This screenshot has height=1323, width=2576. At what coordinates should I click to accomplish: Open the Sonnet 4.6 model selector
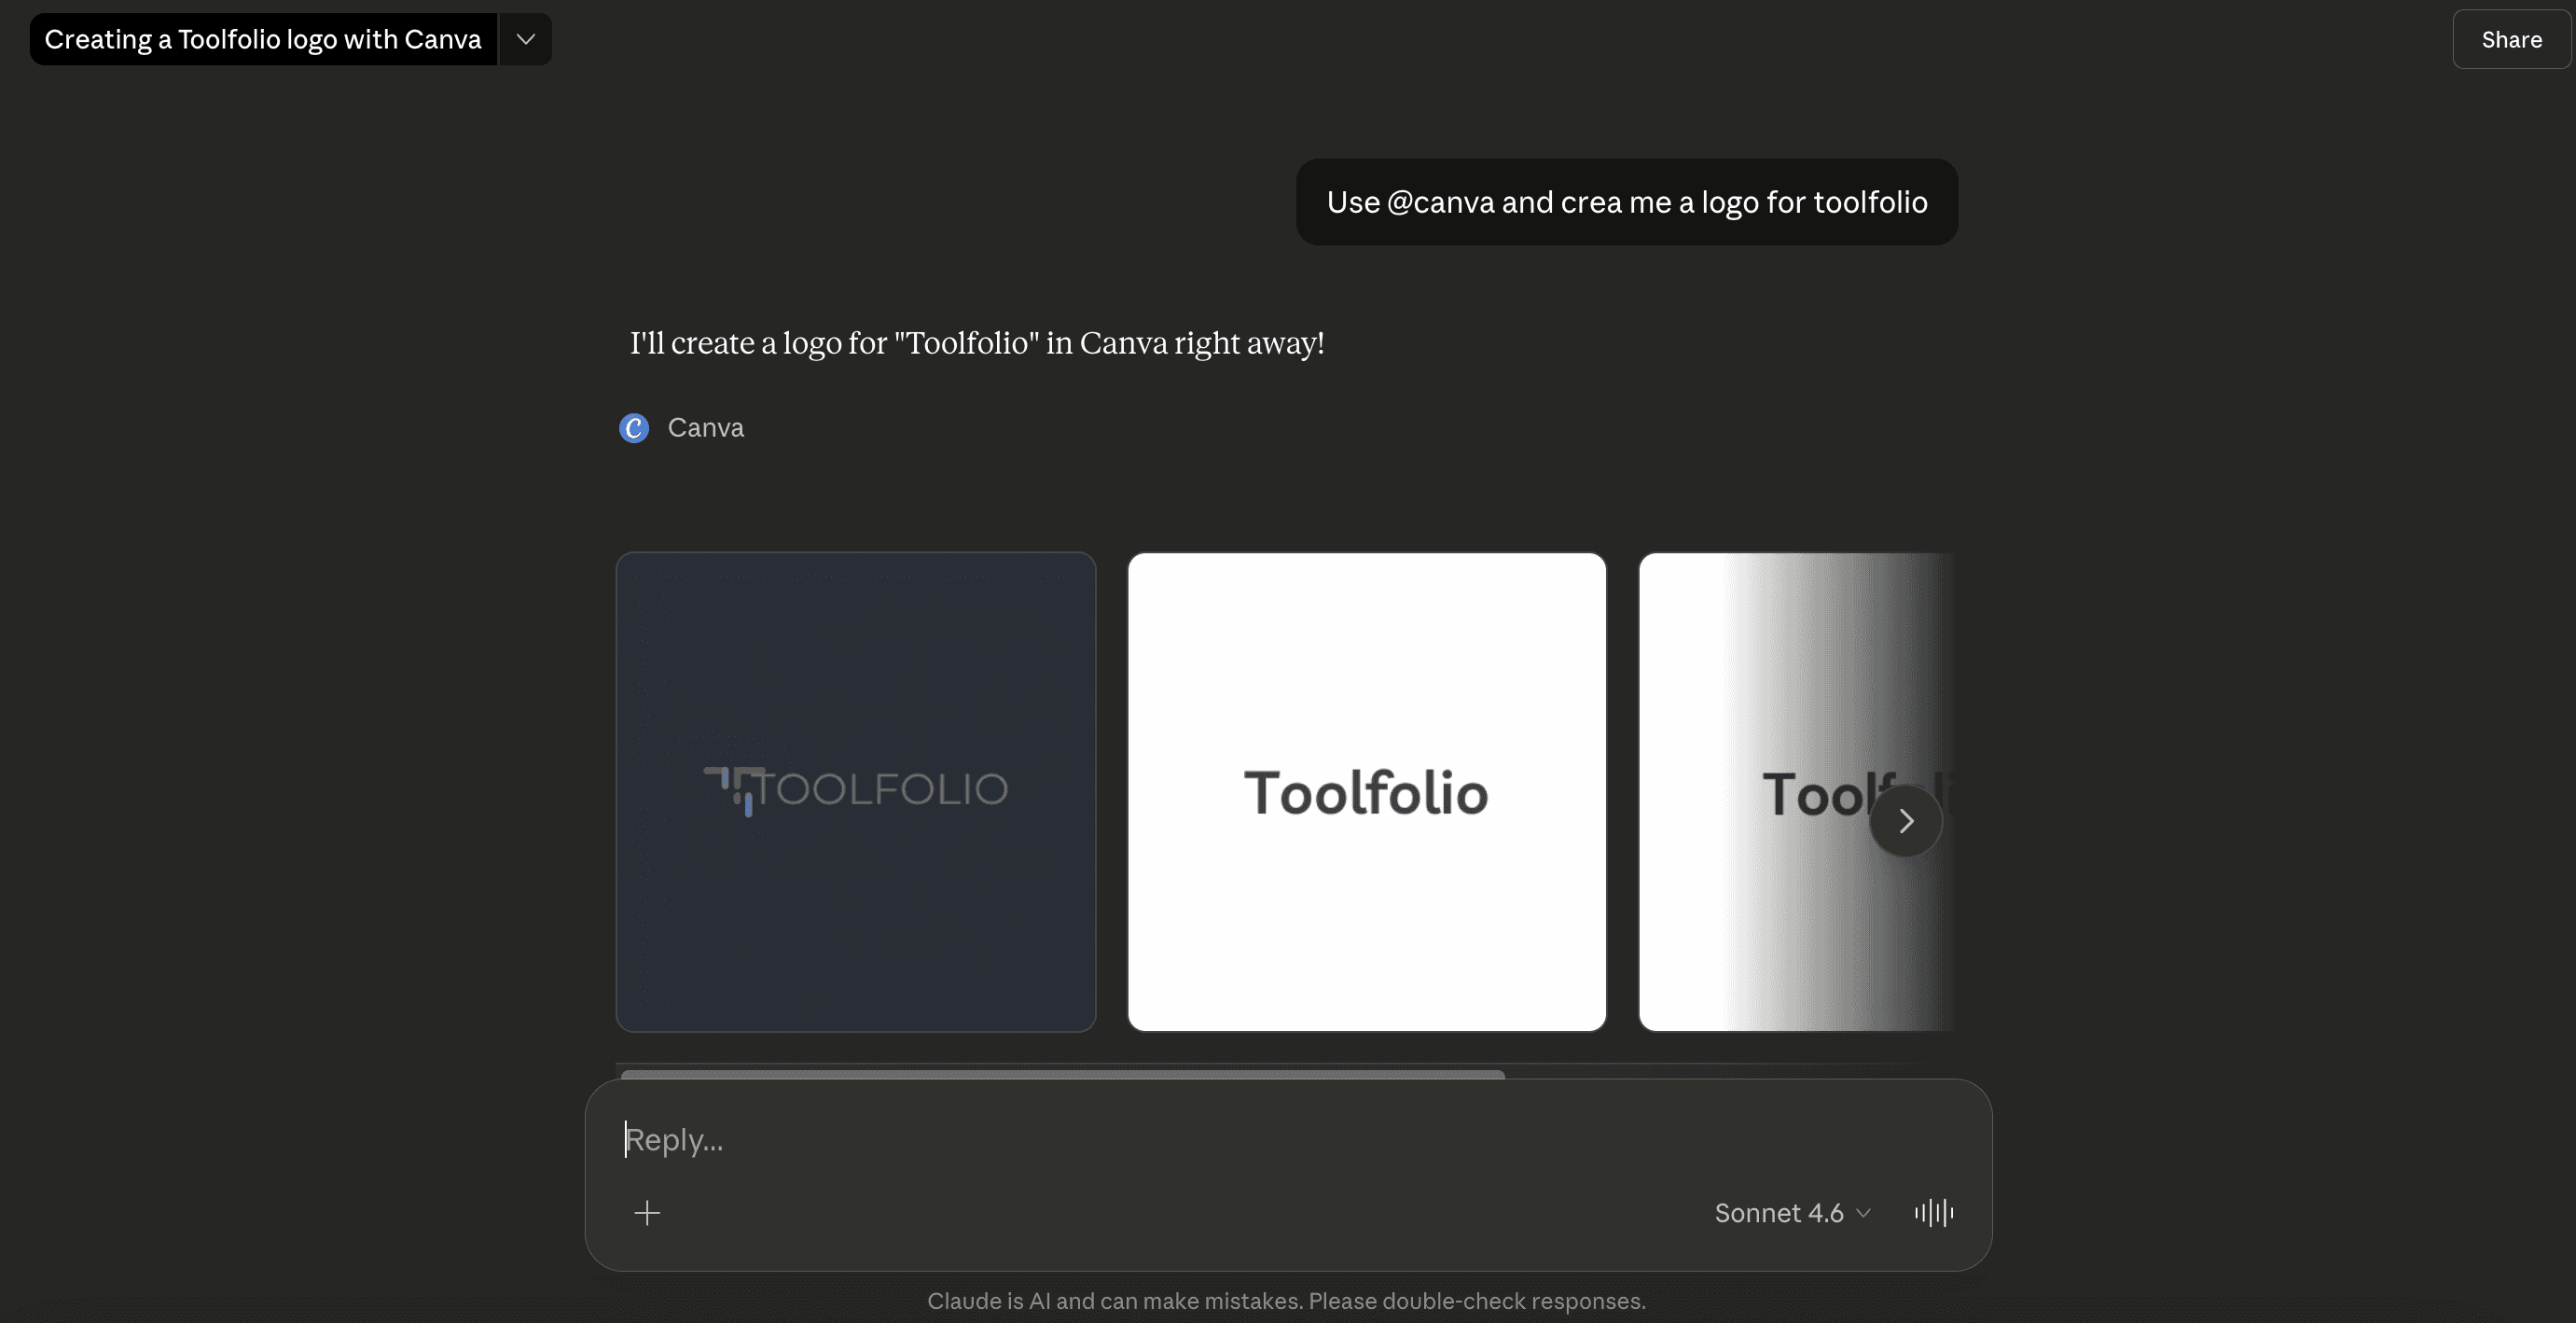click(x=1778, y=1213)
